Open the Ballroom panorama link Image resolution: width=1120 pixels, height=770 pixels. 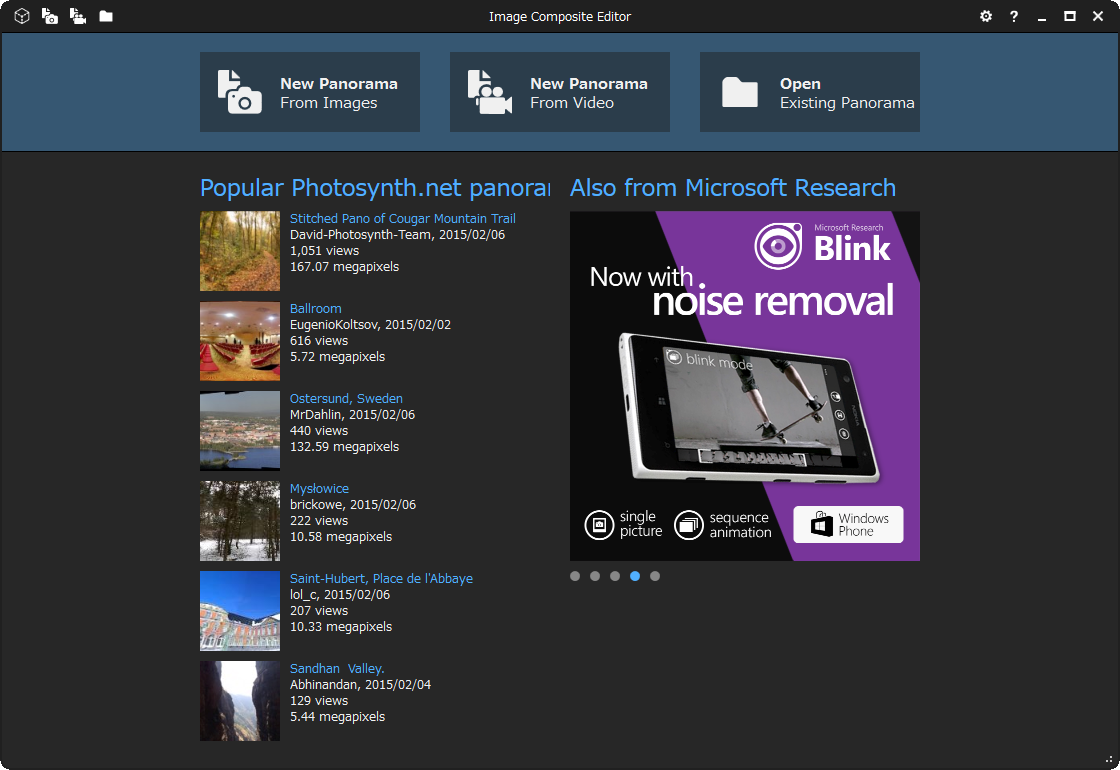click(315, 308)
